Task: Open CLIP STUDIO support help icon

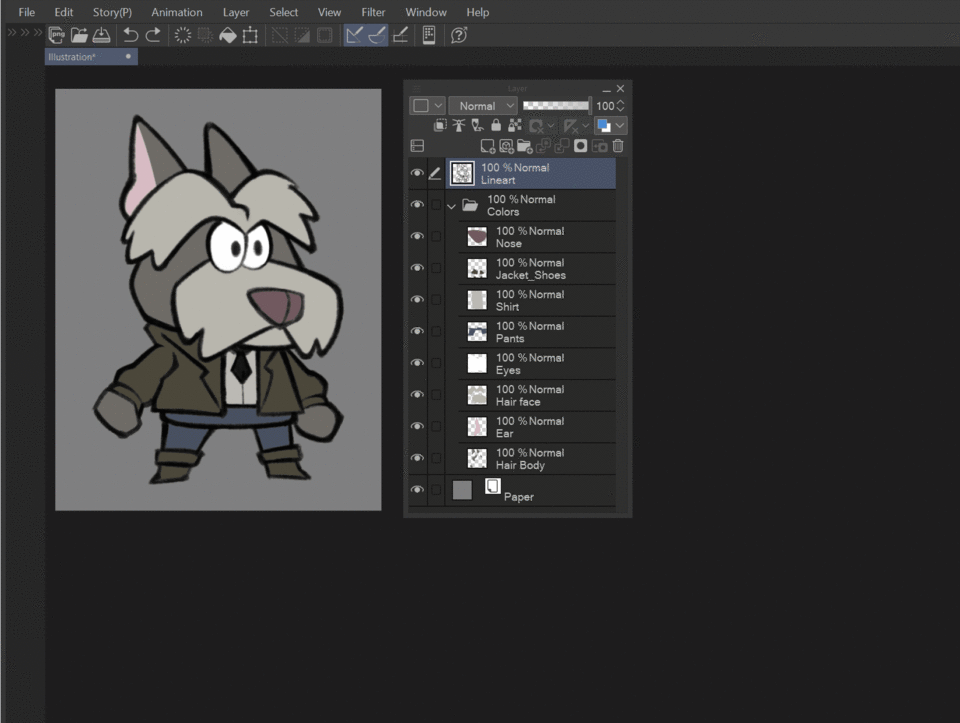Action: click(x=459, y=35)
